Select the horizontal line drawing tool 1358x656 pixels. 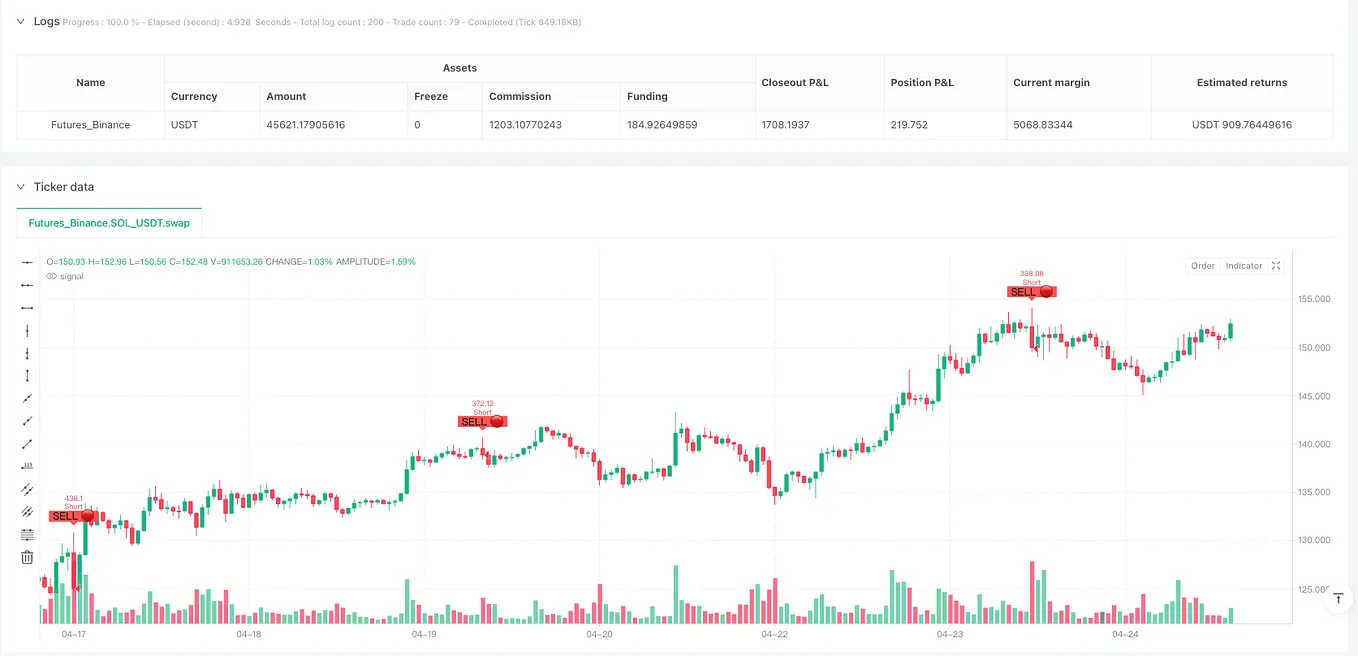click(27, 284)
